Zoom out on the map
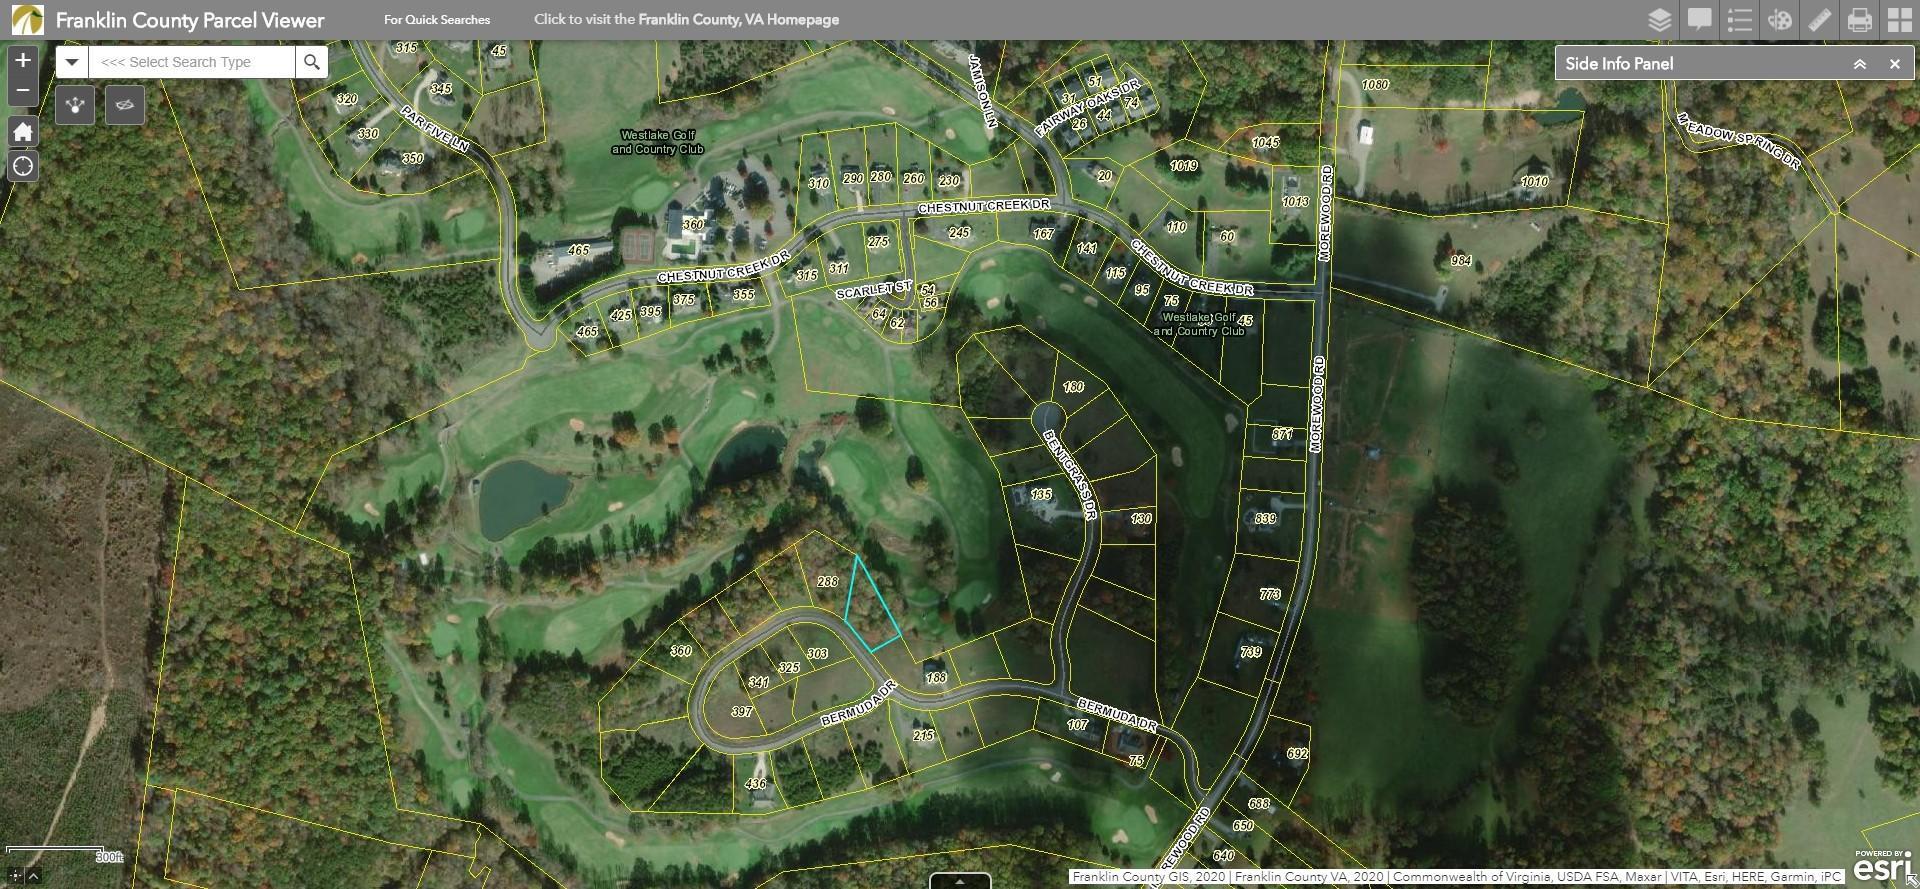Image resolution: width=1920 pixels, height=889 pixels. click(x=23, y=91)
